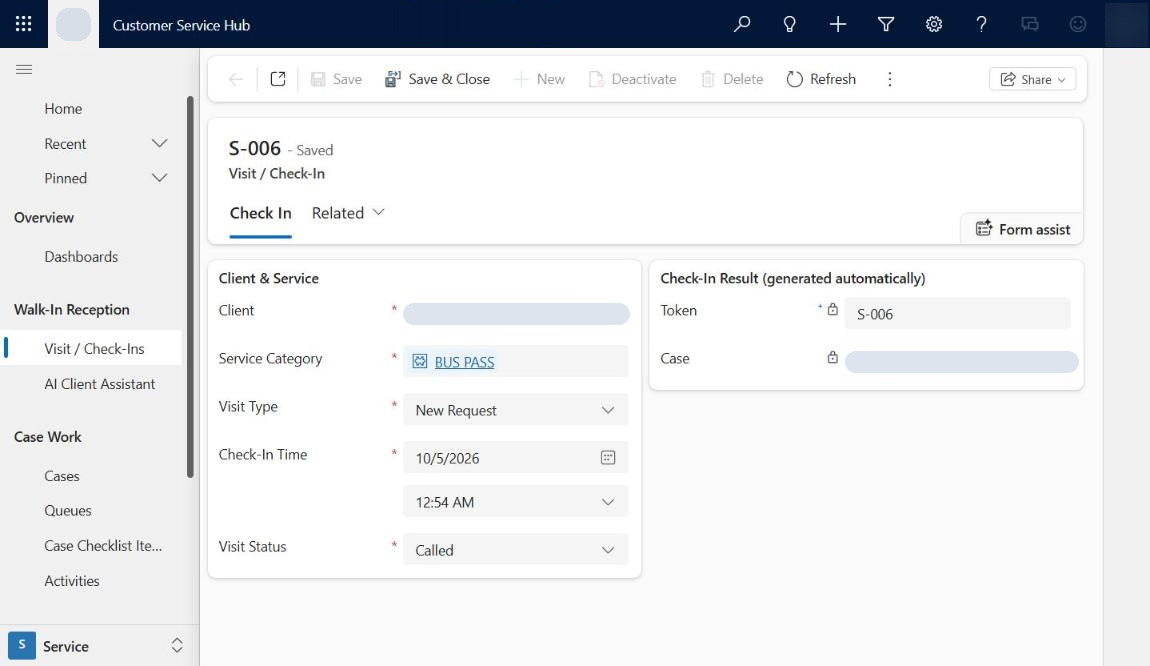Open the more commands ellipsis
Screen dimensions: 1150x666
pyautogui.click(x=890, y=79)
